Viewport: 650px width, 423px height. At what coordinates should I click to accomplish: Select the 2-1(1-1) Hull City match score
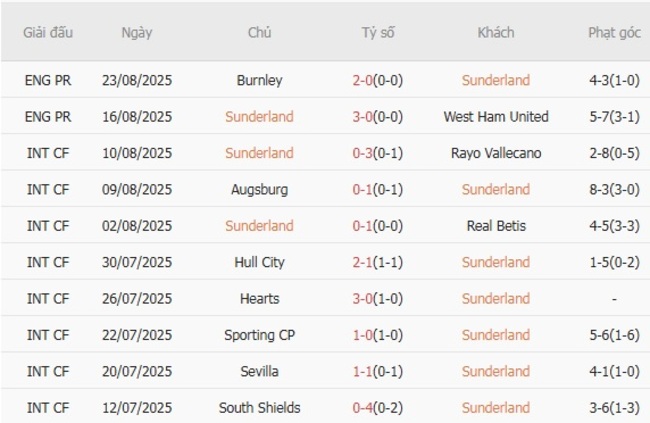378,262
